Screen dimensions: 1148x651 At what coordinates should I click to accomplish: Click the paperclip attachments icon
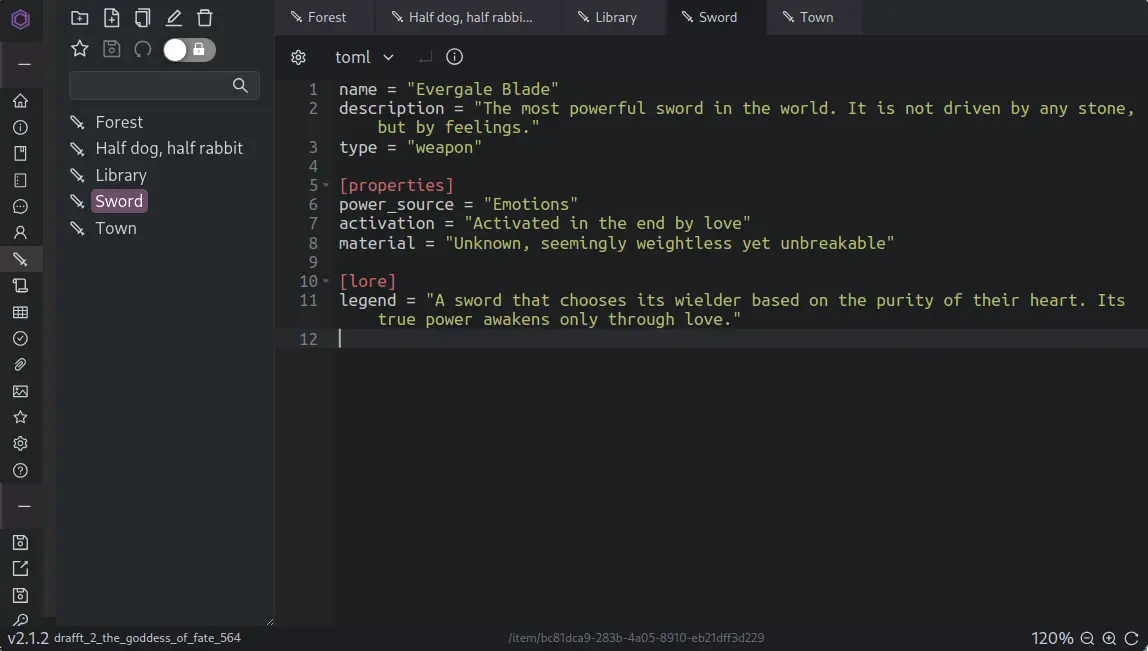pyautogui.click(x=20, y=365)
